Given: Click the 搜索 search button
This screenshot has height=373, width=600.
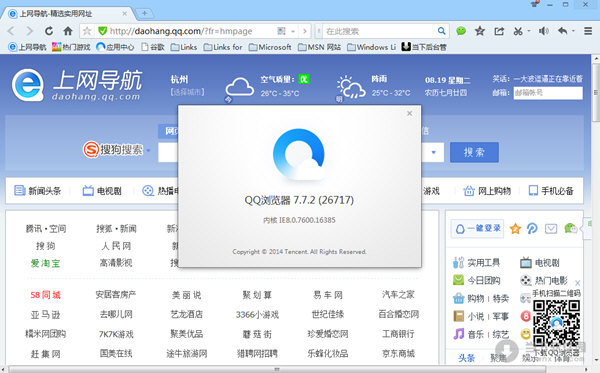Looking at the screenshot, I should pyautogui.click(x=474, y=152).
